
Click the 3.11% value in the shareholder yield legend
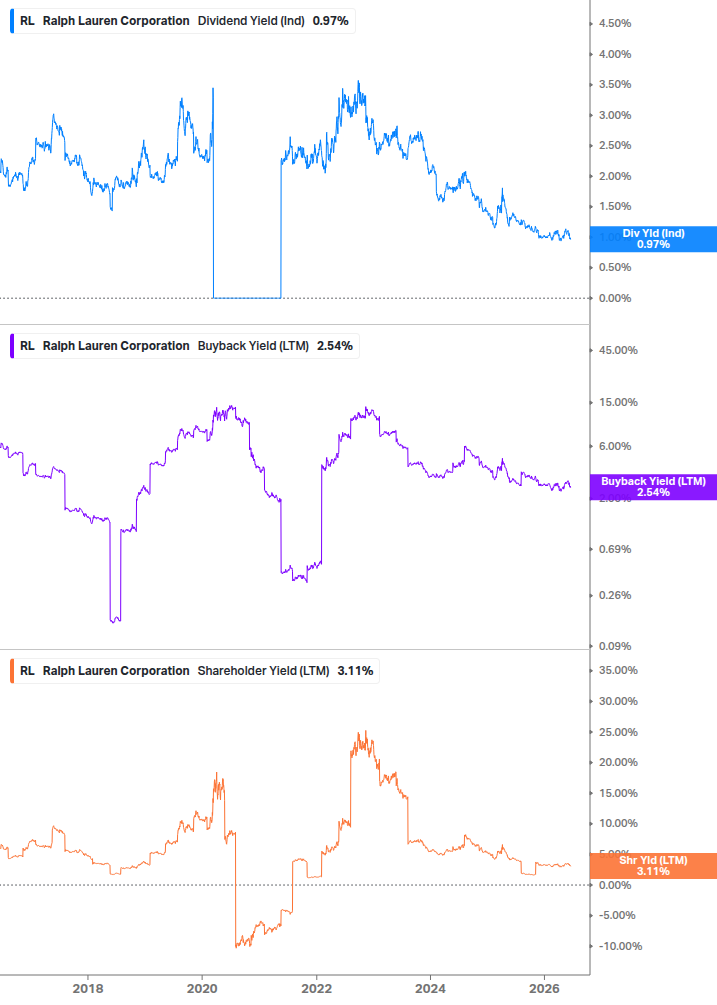pos(356,671)
